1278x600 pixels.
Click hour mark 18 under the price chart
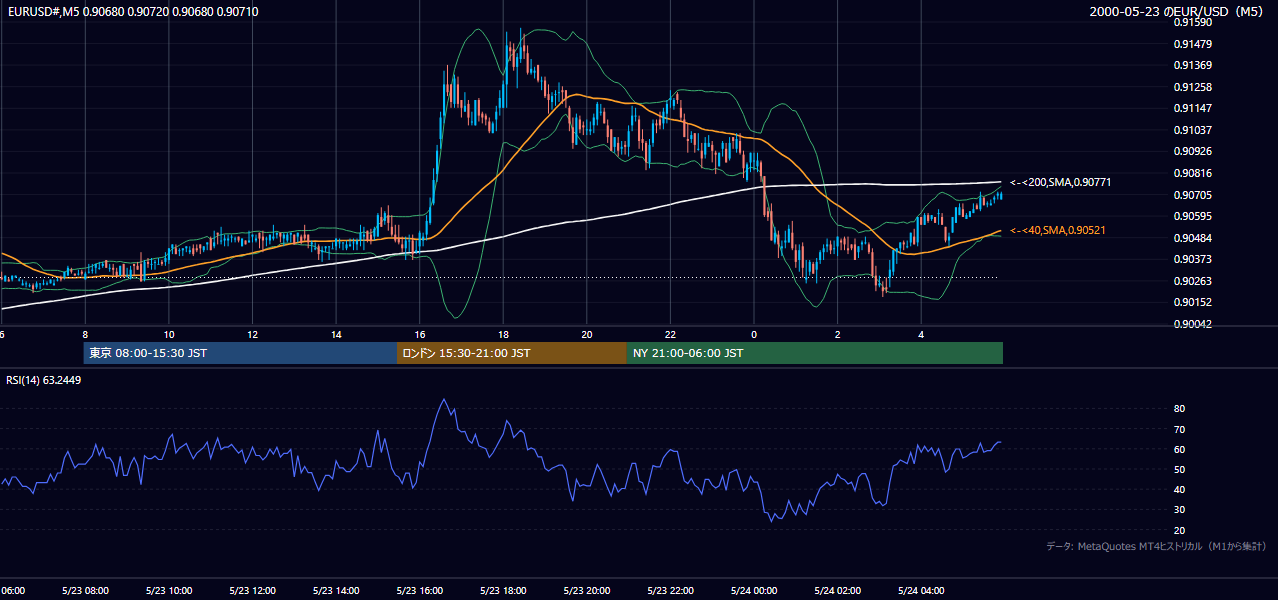point(503,334)
